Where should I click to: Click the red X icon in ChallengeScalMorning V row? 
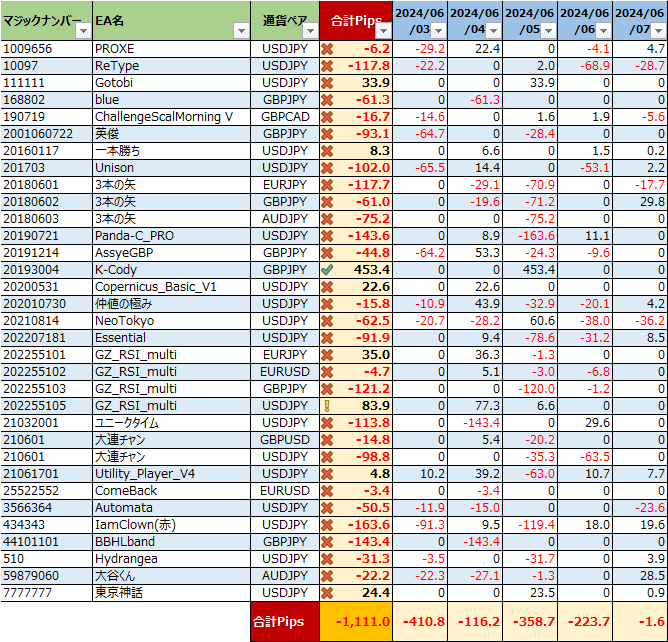pyautogui.click(x=327, y=117)
